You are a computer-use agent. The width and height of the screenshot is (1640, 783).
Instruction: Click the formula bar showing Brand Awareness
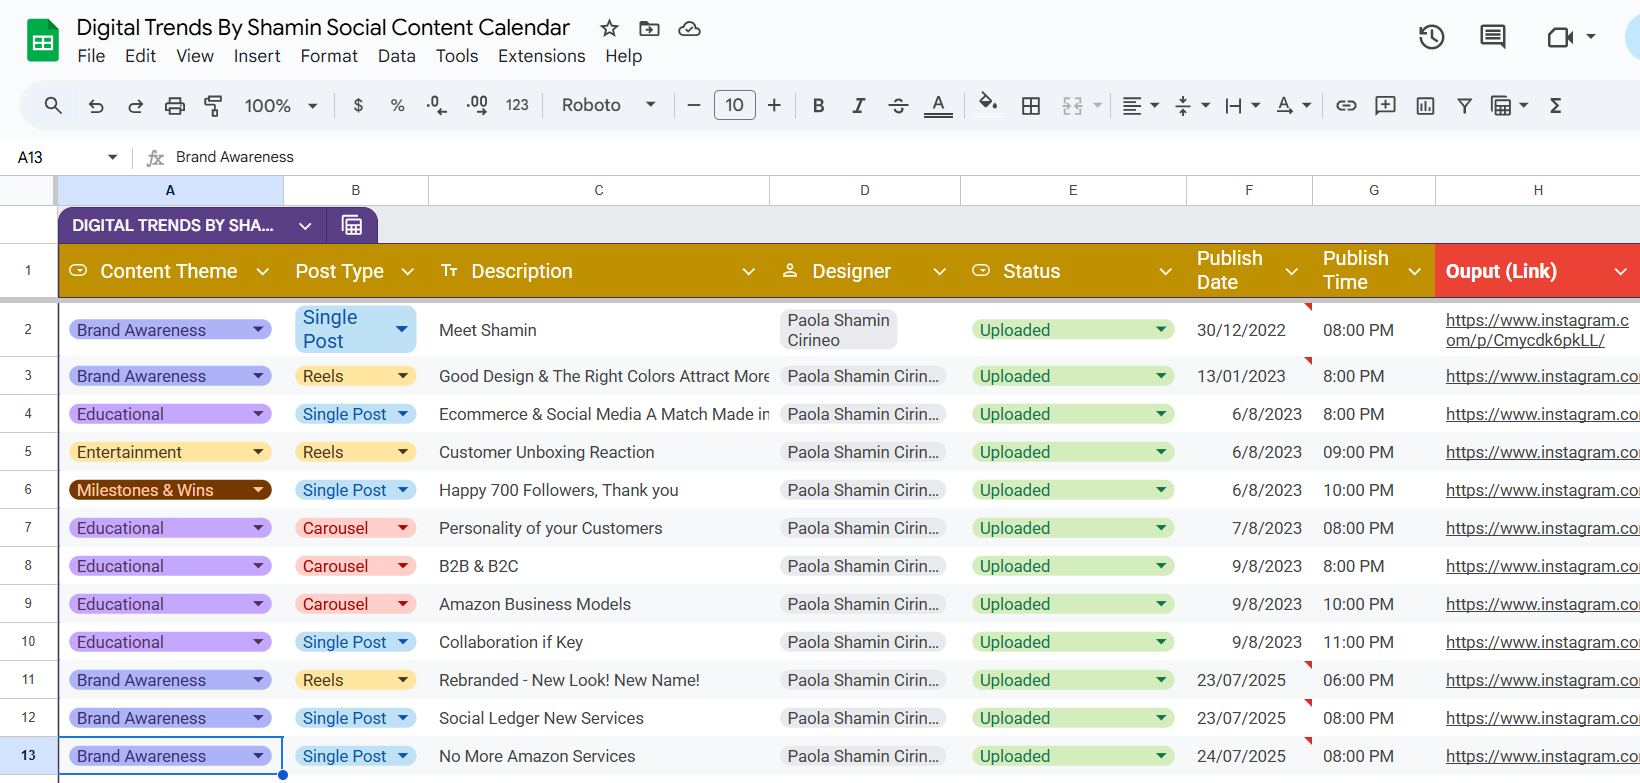pyautogui.click(x=235, y=157)
